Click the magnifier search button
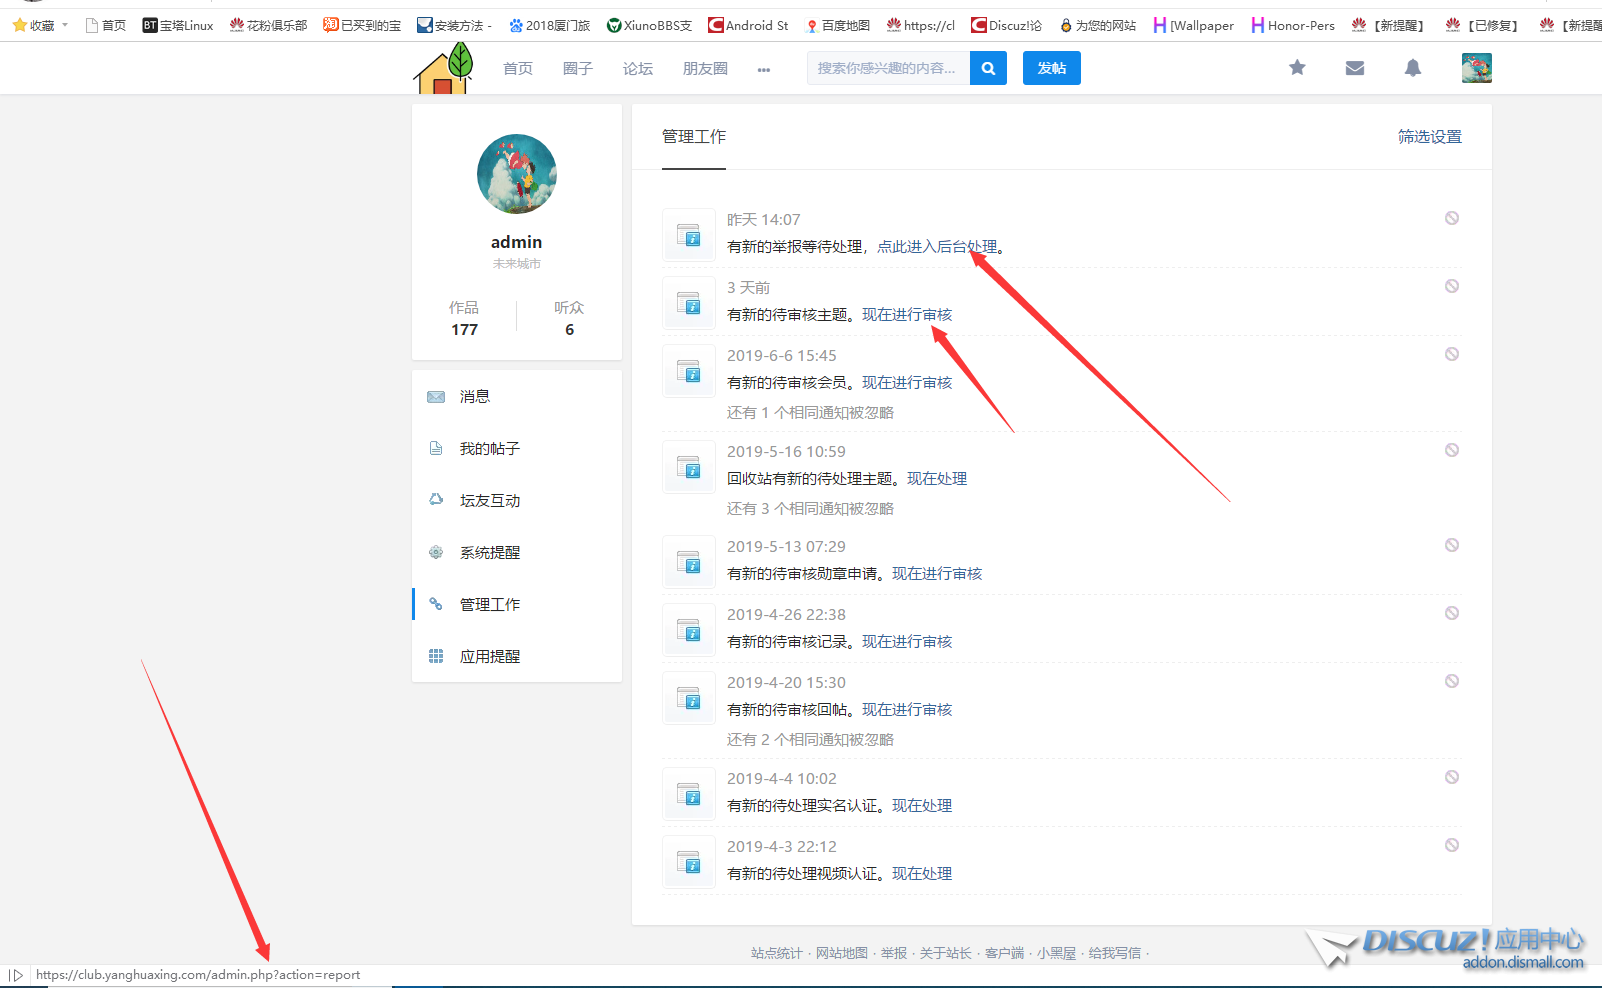 pos(988,68)
